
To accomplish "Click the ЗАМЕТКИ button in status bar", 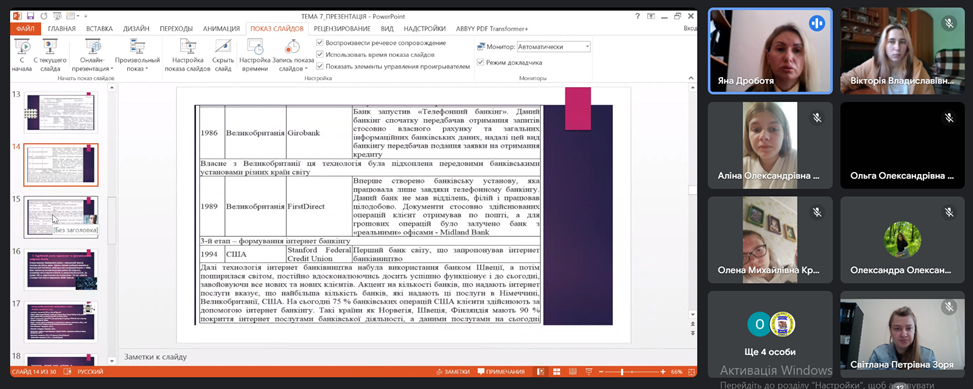I will tap(453, 372).
